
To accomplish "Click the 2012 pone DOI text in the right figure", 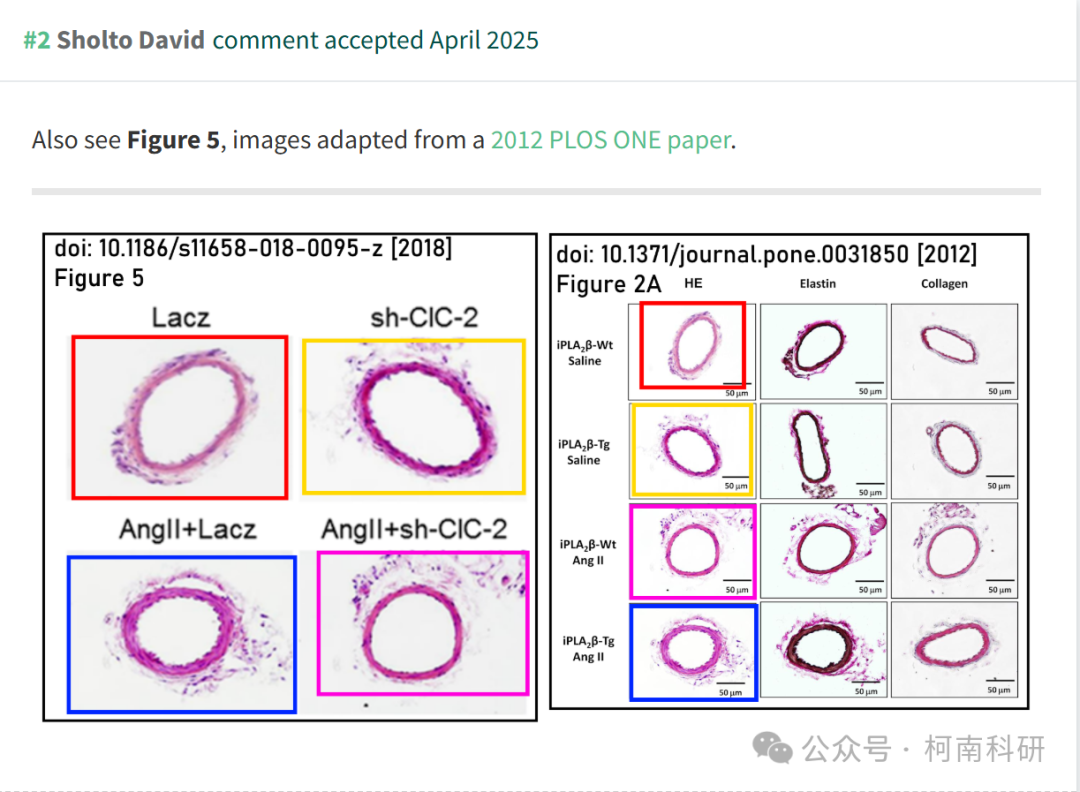I will pyautogui.click(x=766, y=254).
